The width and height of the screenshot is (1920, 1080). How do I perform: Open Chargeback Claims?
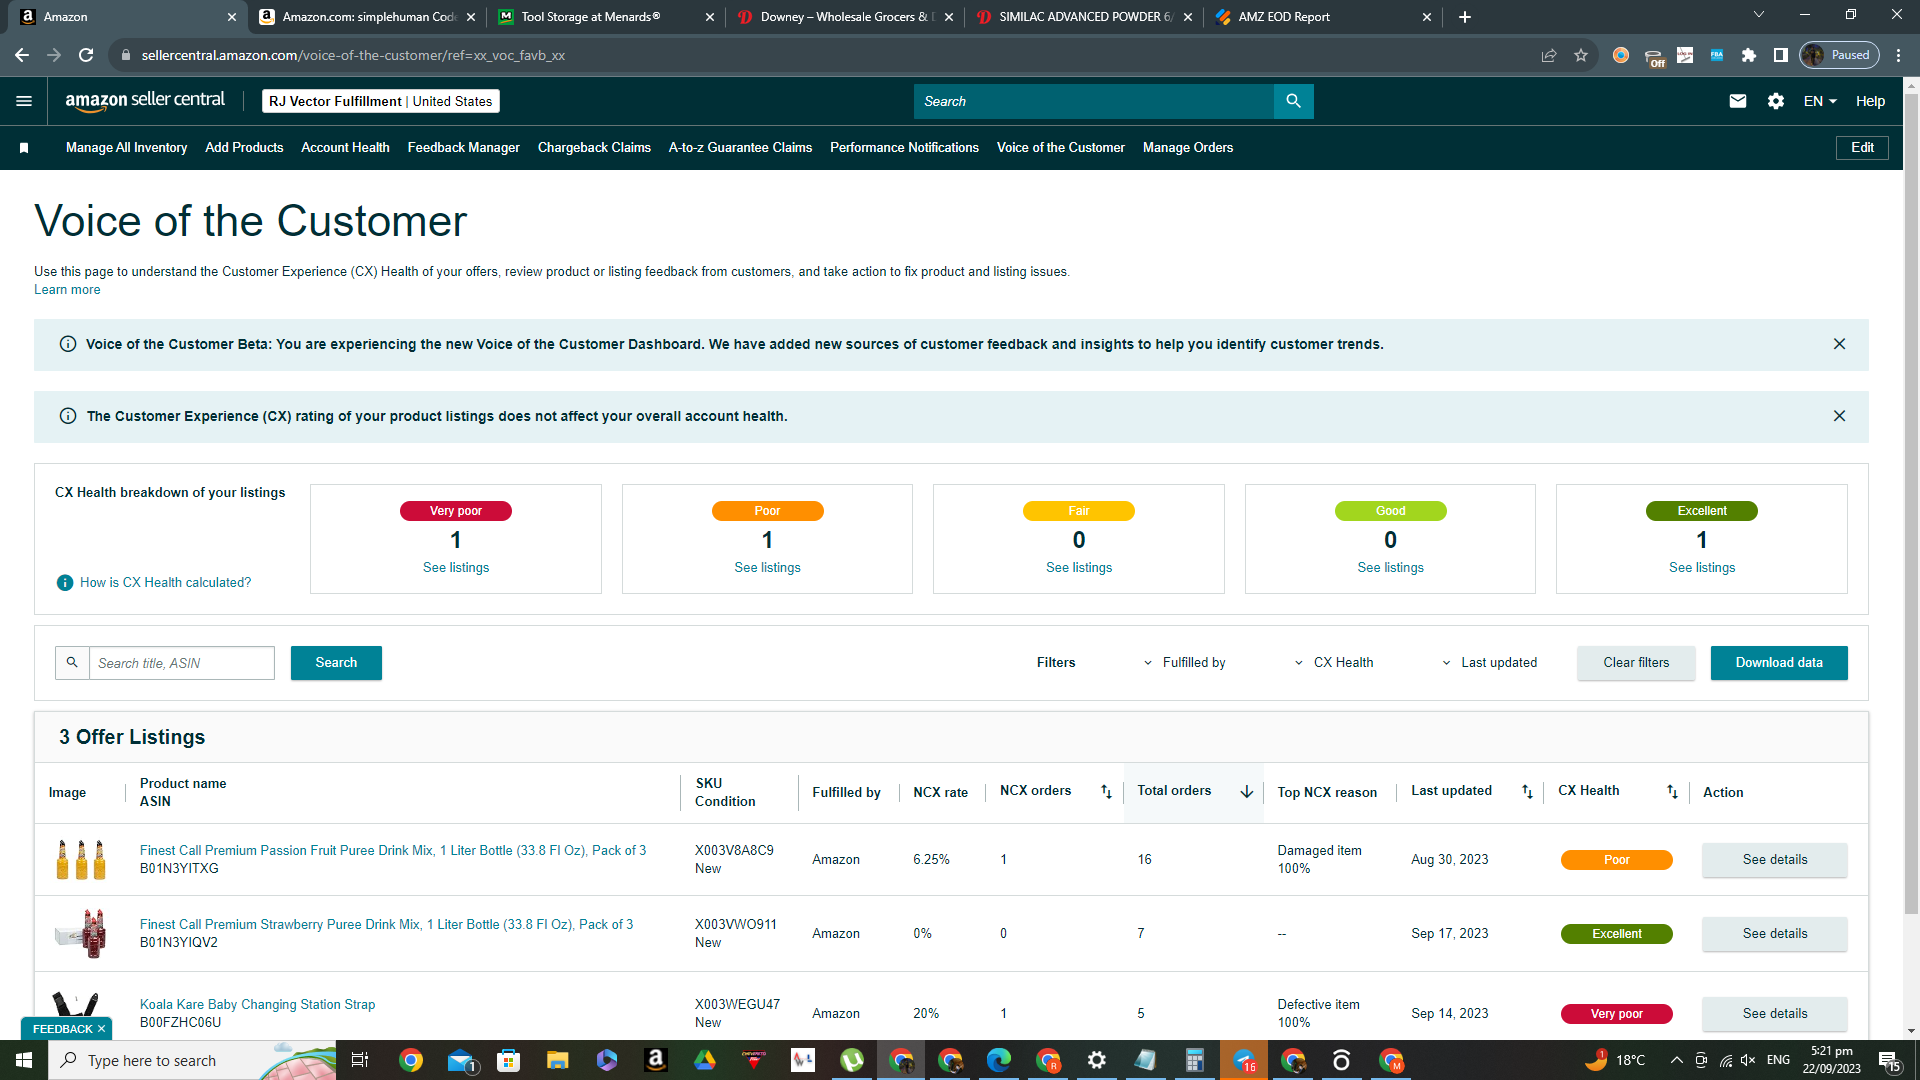[x=594, y=148]
